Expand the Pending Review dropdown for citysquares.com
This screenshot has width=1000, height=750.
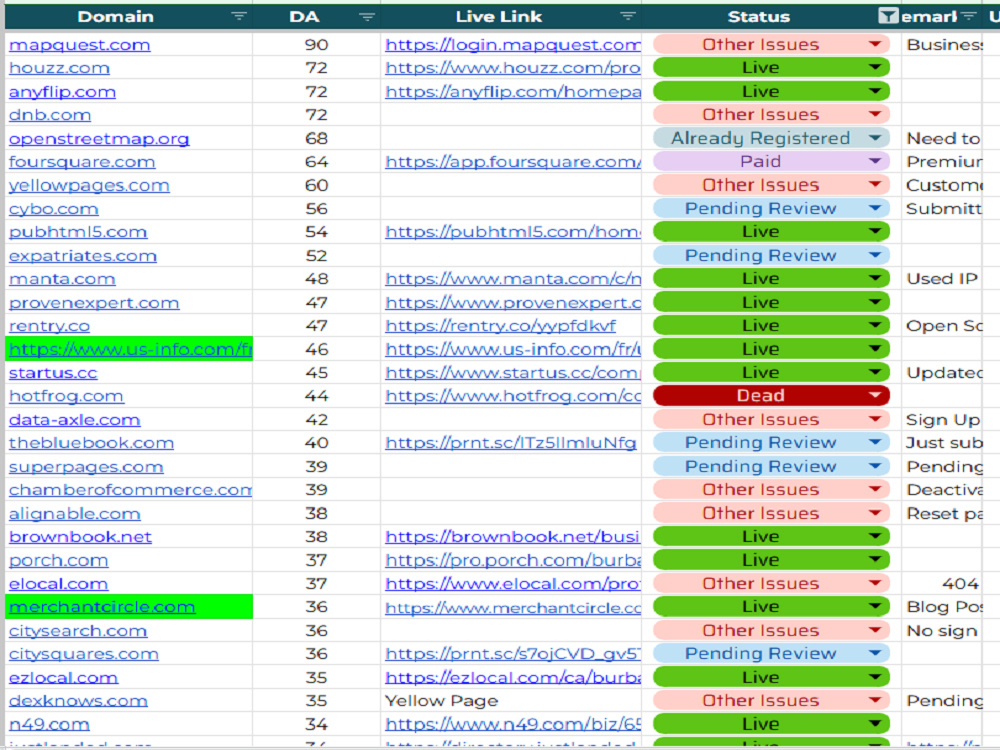coord(875,653)
